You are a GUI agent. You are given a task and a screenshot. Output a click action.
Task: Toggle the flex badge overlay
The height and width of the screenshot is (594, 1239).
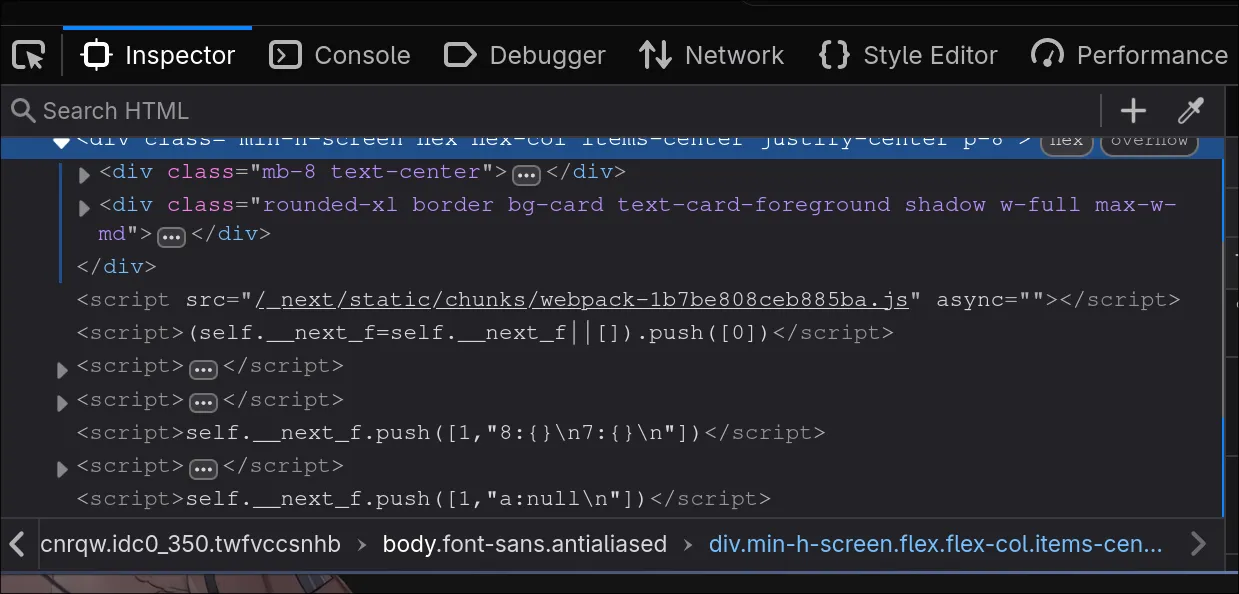point(1066,141)
